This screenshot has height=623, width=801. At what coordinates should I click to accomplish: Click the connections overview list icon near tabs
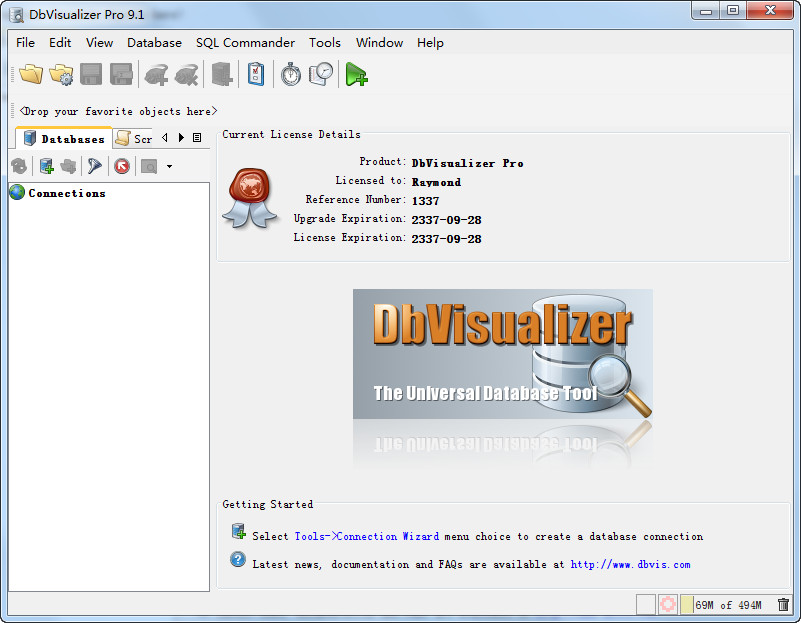point(197,137)
